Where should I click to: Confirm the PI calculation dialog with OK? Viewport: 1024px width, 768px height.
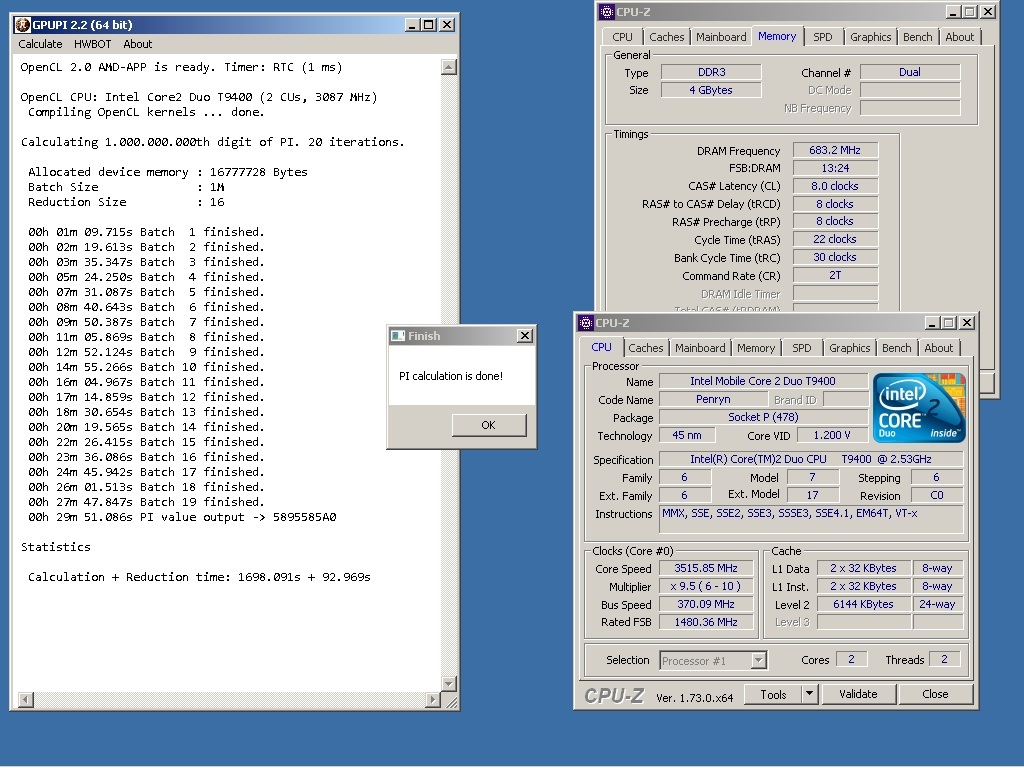(488, 425)
